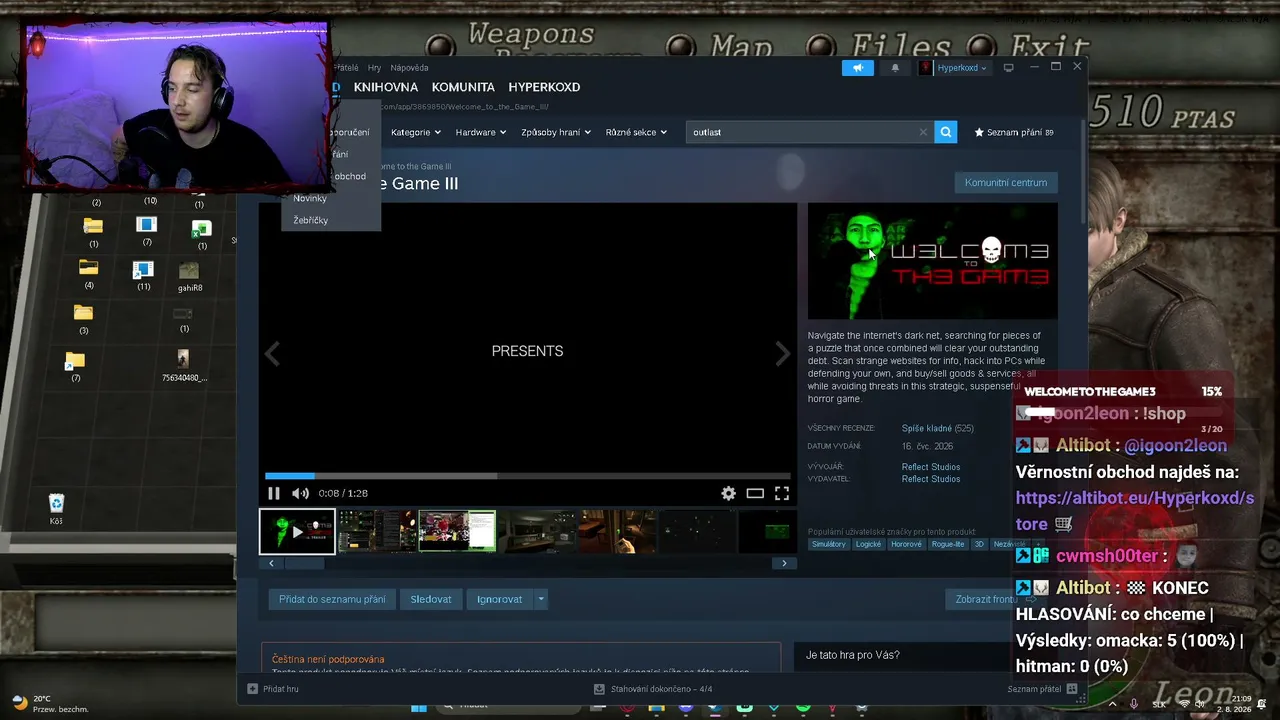Select Žebříčky in the open submenu
The width and height of the screenshot is (1280, 720).
310,220
